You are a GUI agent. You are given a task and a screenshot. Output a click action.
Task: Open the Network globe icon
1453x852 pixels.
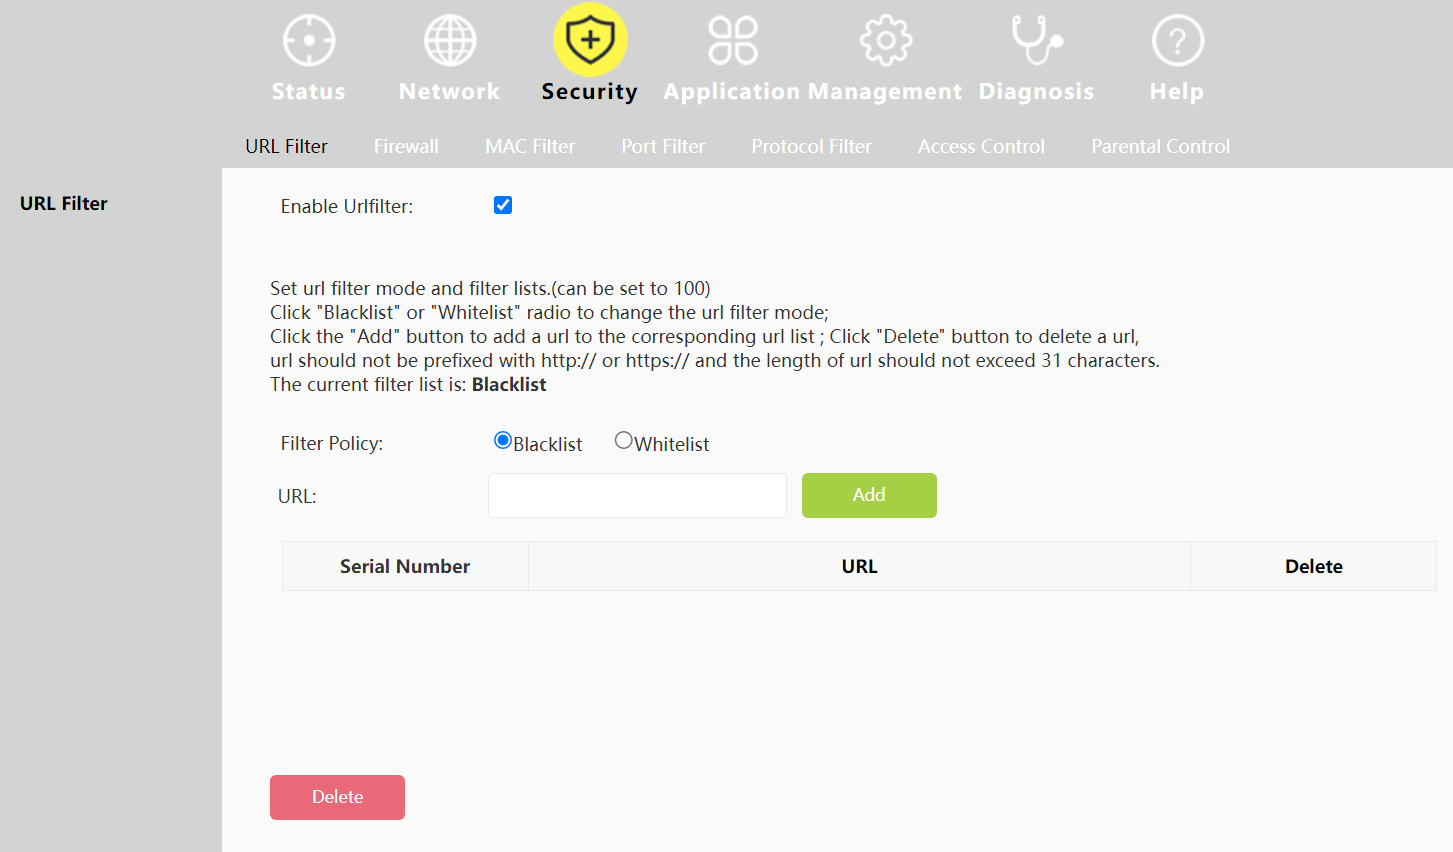click(x=450, y=41)
